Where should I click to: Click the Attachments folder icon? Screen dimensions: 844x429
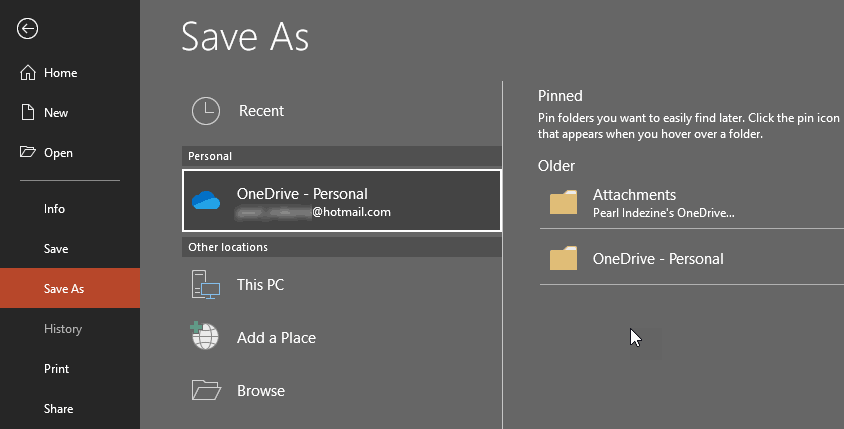pyautogui.click(x=563, y=202)
